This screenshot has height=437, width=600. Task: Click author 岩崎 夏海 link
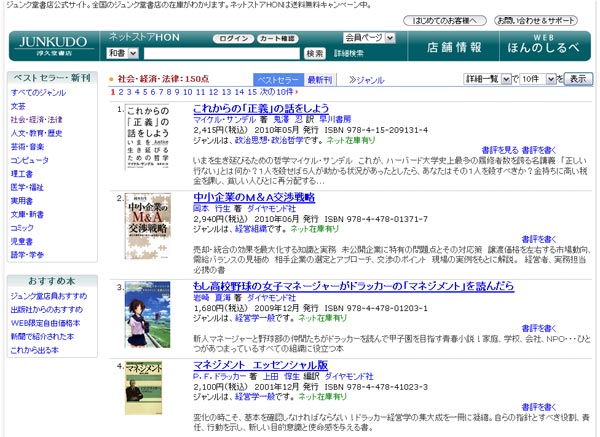click(x=212, y=297)
